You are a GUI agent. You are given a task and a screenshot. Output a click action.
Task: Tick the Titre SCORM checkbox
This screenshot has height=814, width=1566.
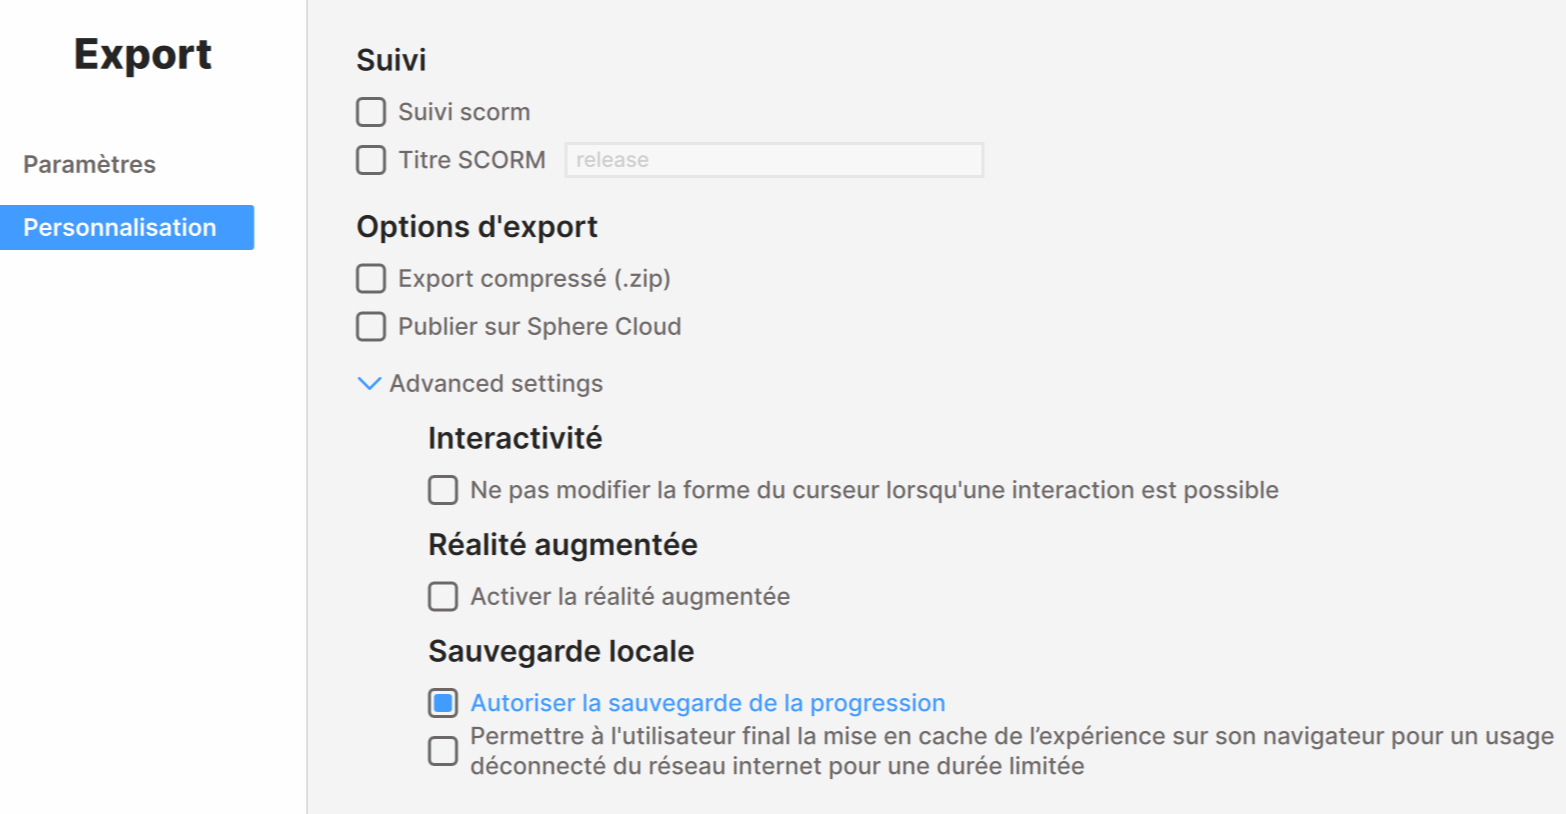371,160
